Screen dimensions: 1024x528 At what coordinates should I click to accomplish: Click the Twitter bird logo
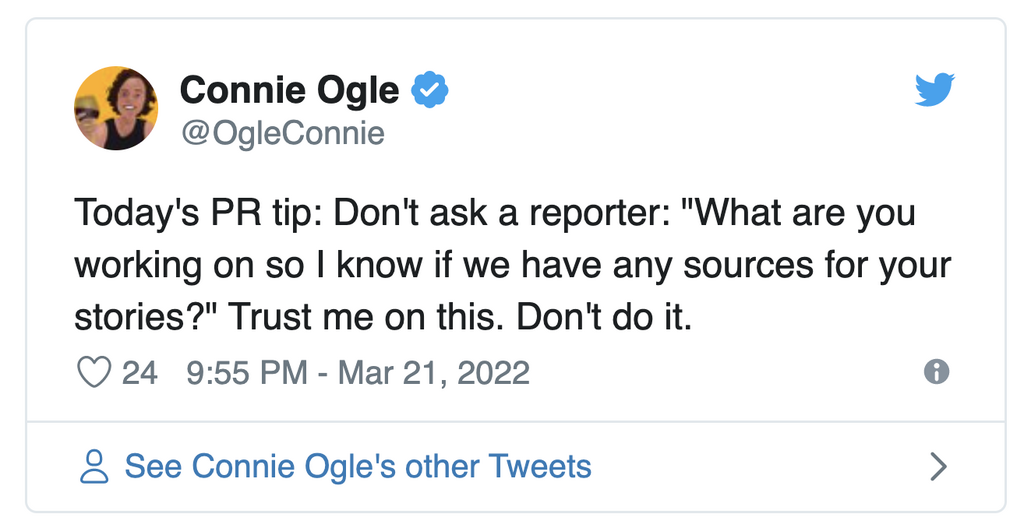935,92
